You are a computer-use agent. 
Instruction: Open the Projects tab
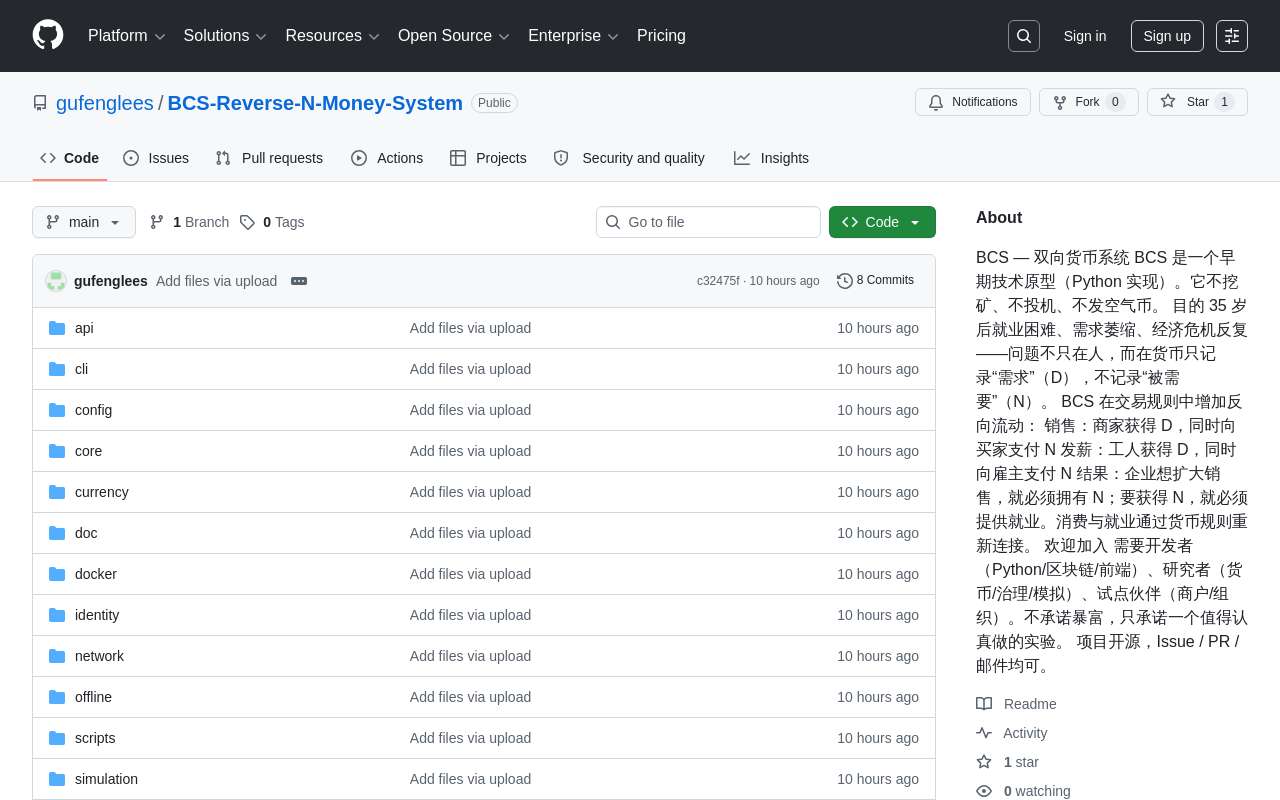tap(488, 158)
